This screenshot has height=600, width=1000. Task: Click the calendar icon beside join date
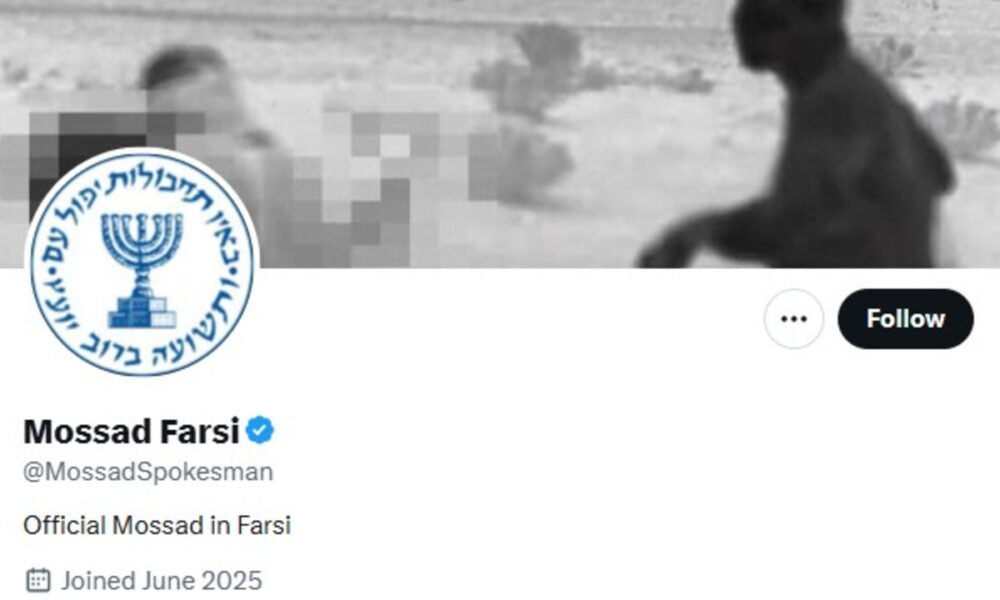click(x=38, y=580)
